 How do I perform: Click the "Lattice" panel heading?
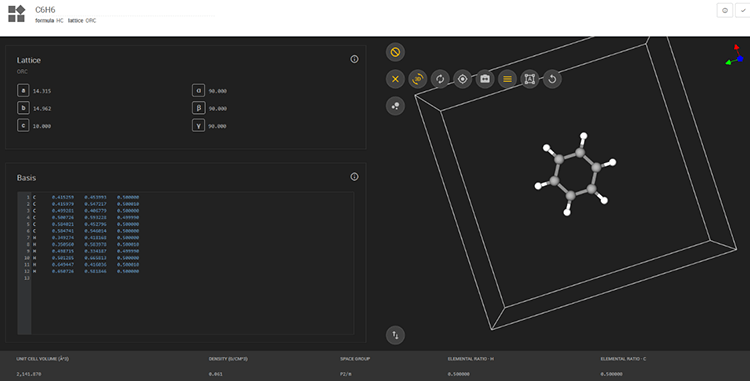tap(29, 60)
